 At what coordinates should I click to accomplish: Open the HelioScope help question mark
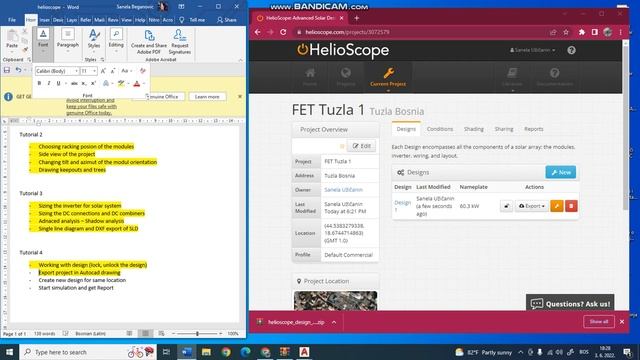pos(571,50)
